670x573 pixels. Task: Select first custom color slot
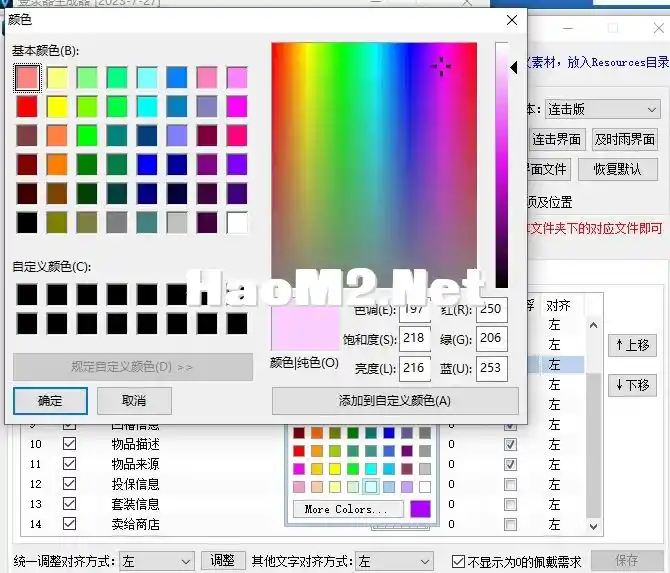27,294
